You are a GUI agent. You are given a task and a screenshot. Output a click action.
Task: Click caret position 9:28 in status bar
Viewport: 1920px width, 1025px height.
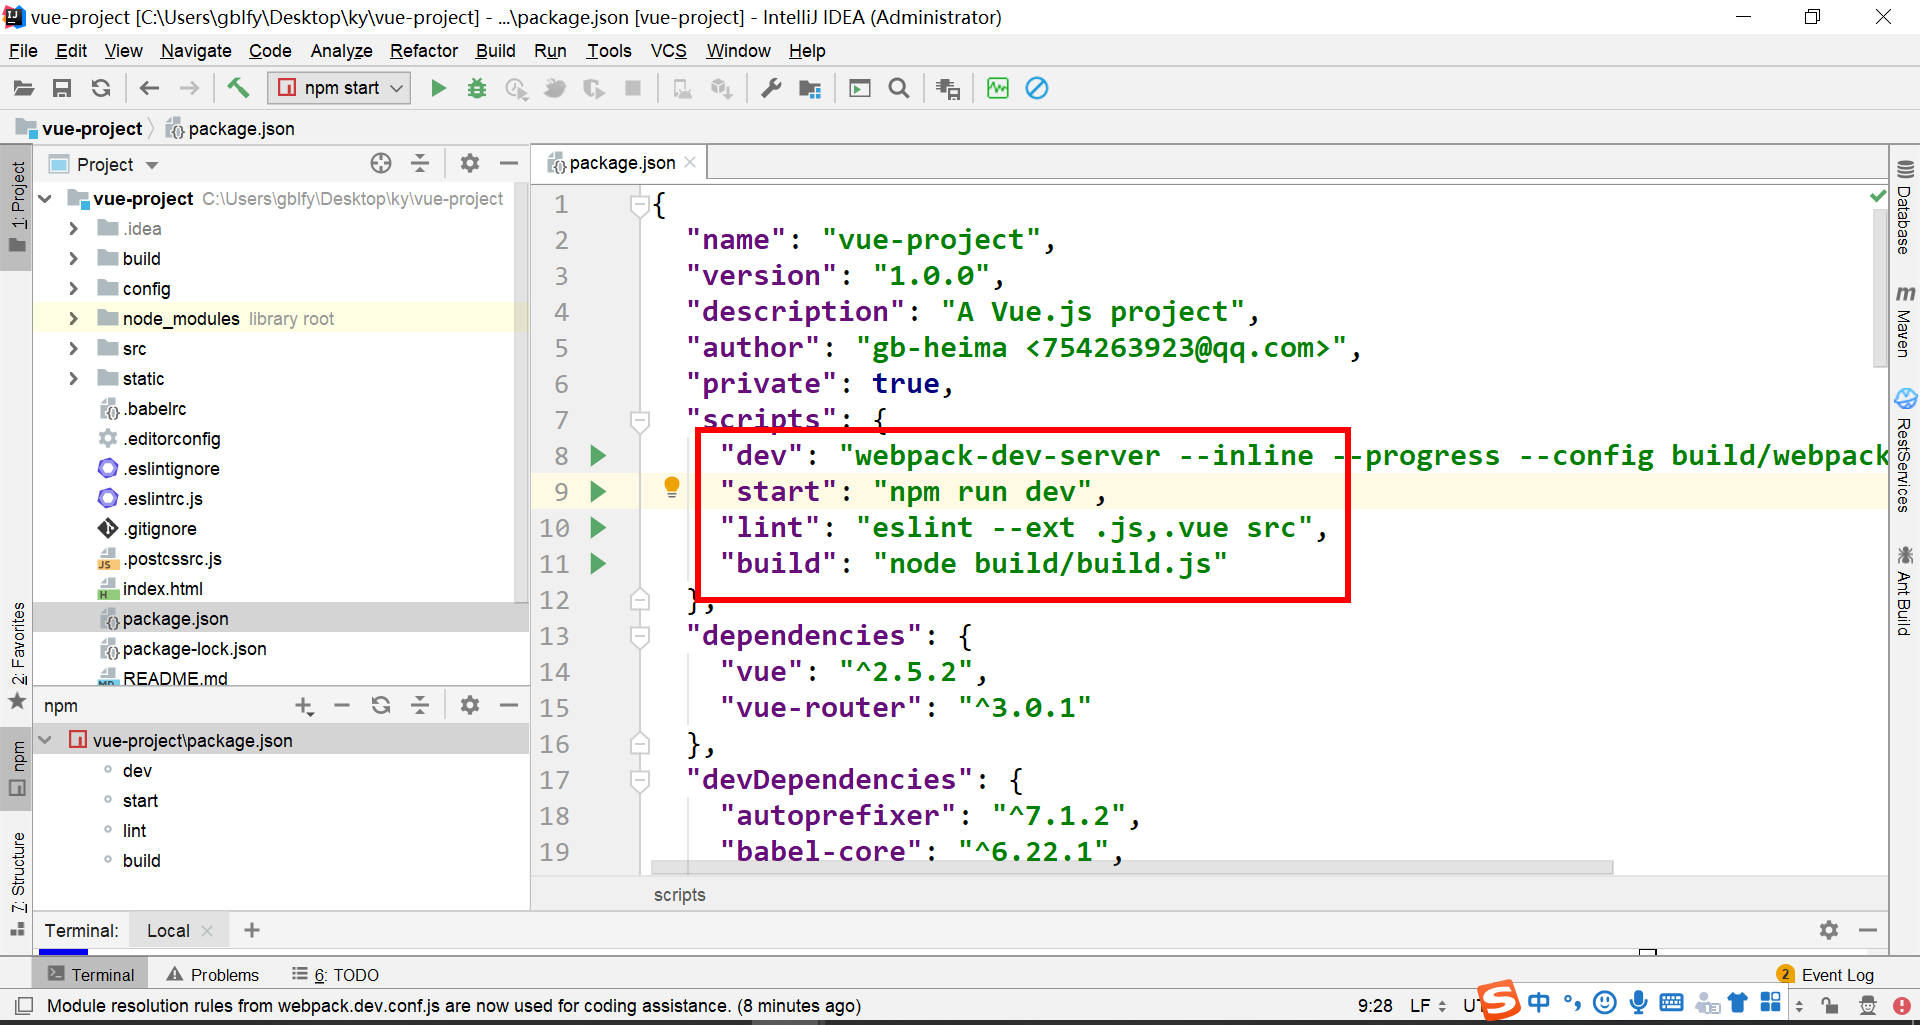coord(1375,1006)
